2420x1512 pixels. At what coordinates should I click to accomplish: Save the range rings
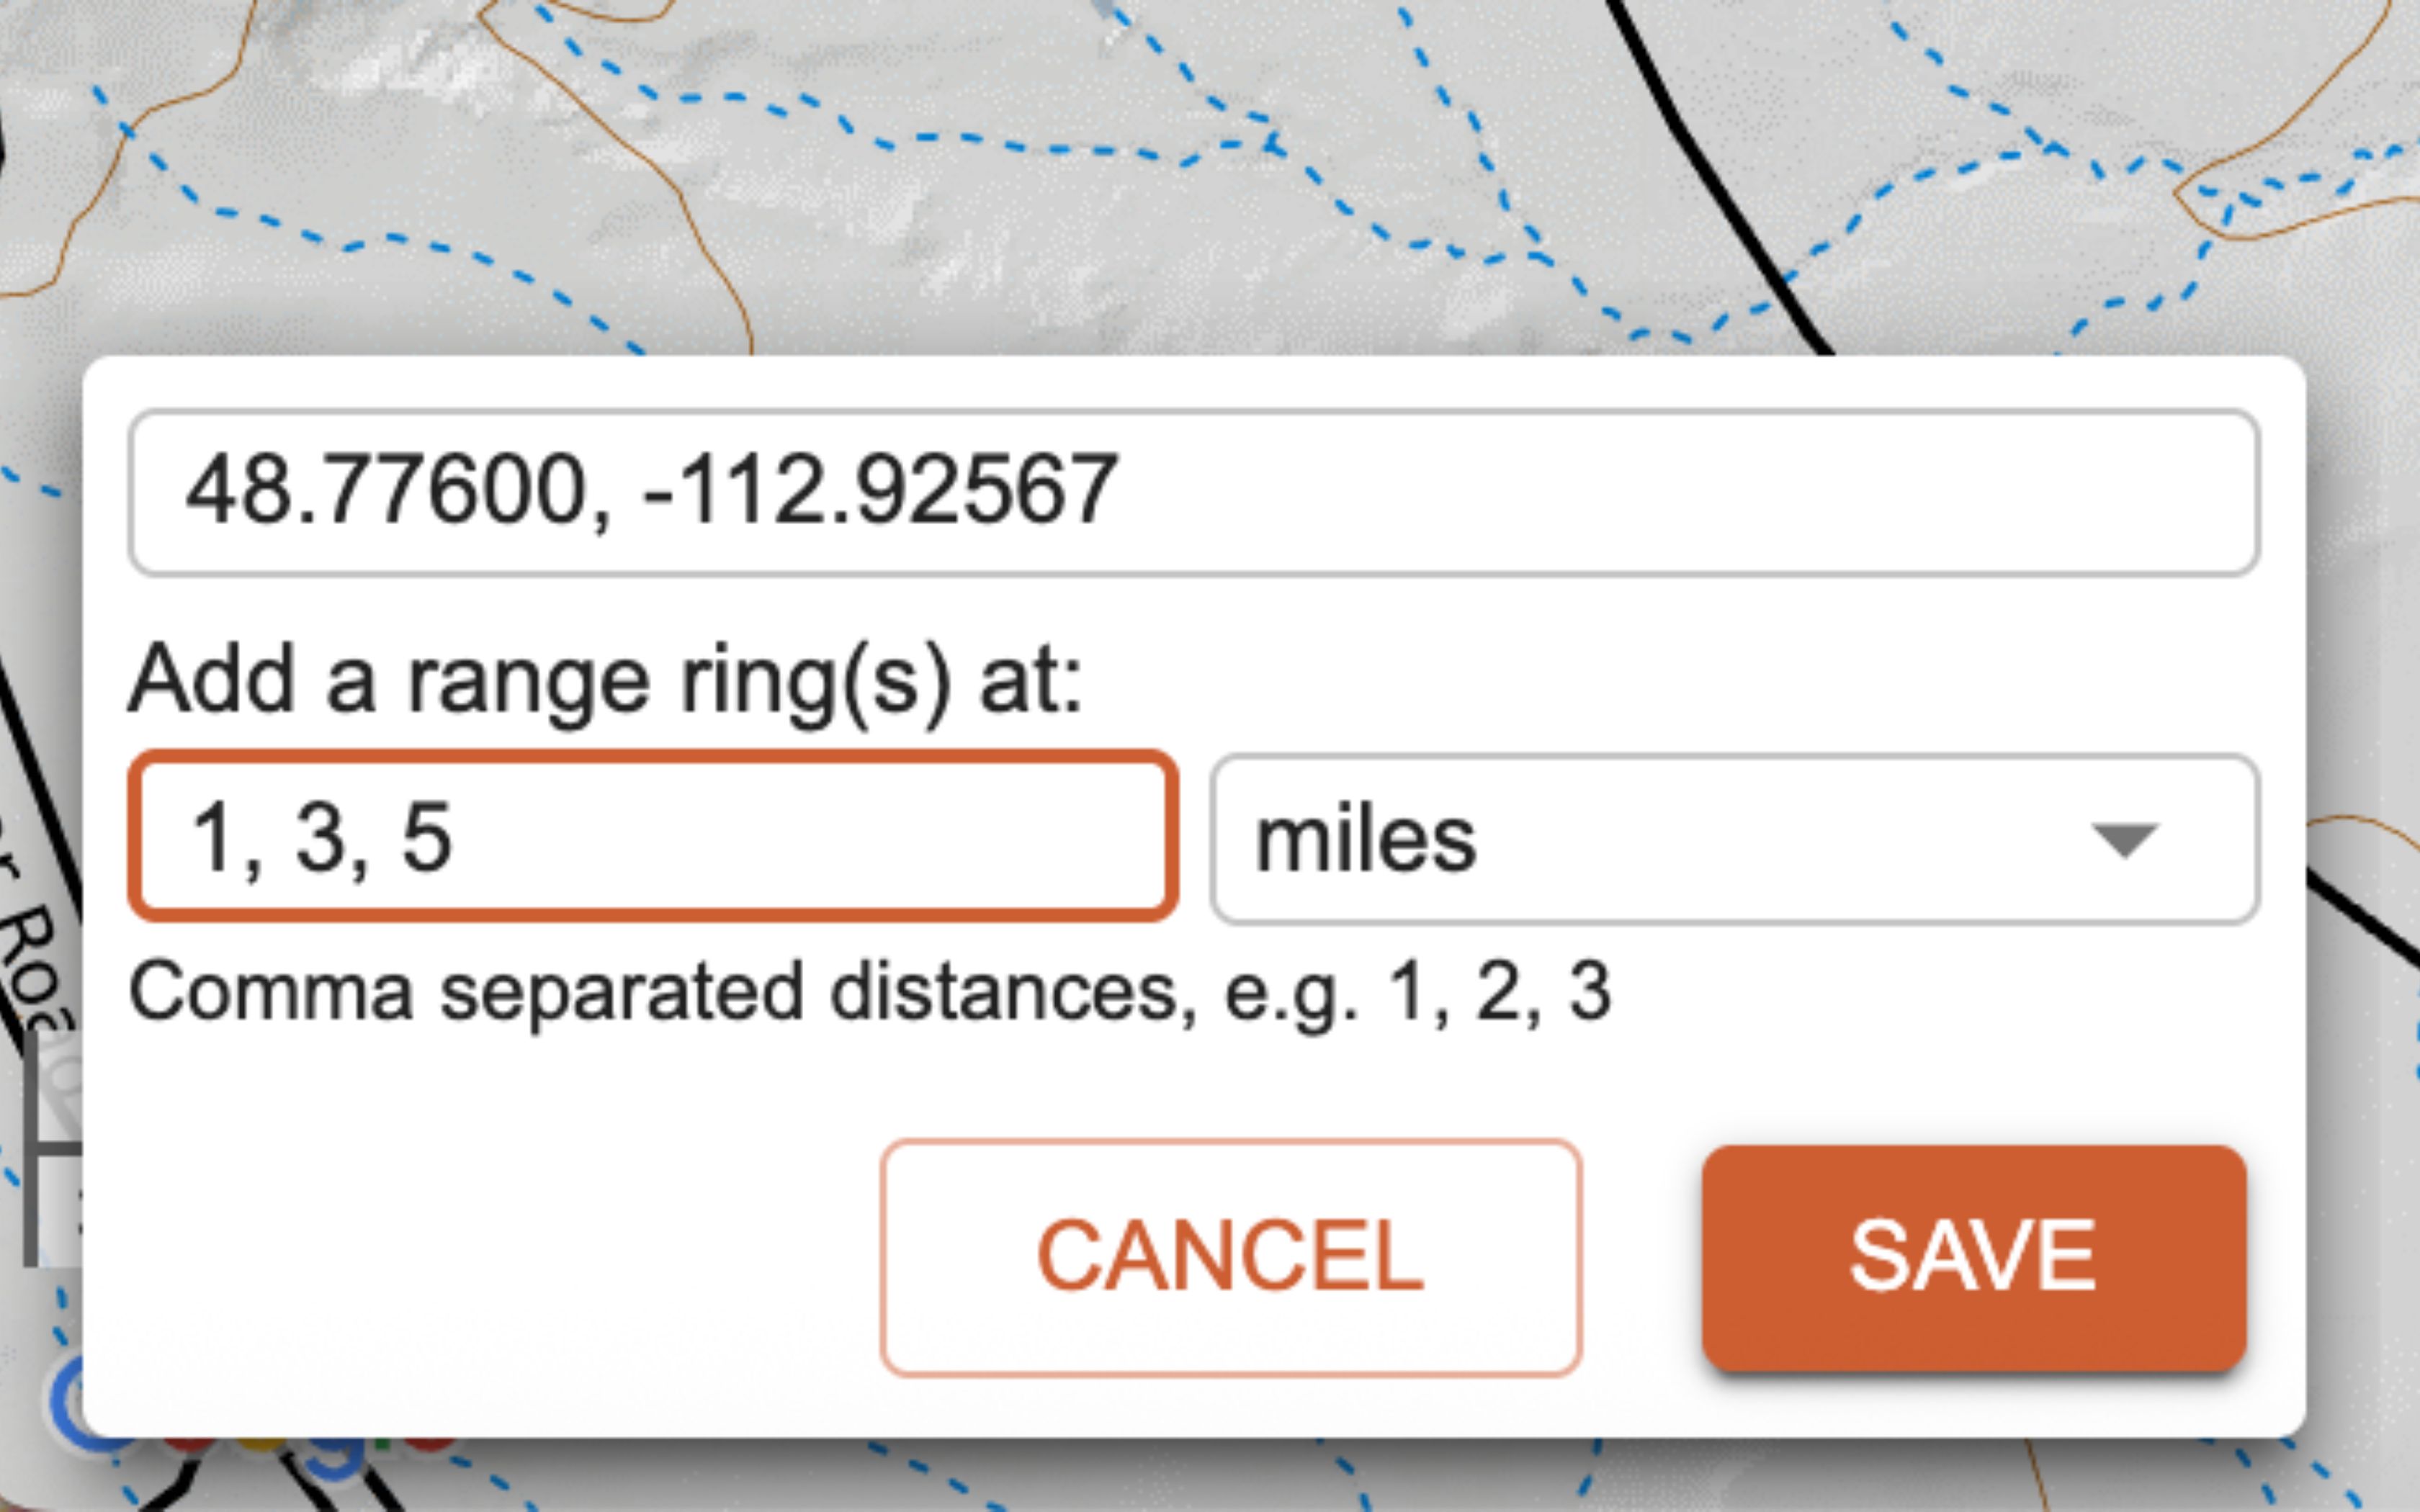point(1973,1257)
